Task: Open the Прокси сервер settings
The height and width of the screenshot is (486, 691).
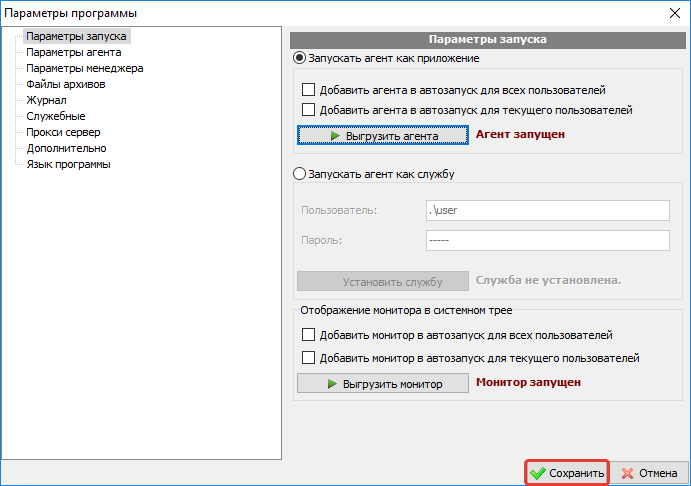Action: pos(63,132)
